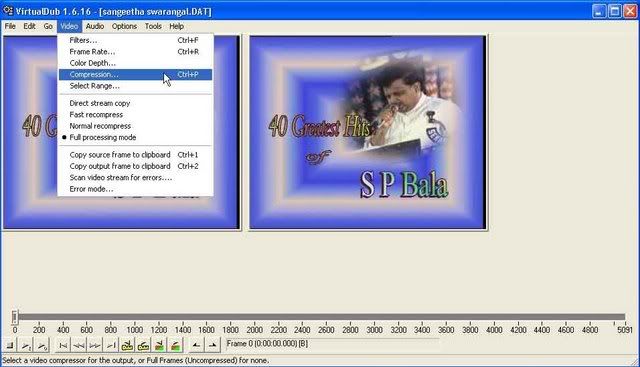Step forward one frame
640x367 pixels.
[95, 345]
